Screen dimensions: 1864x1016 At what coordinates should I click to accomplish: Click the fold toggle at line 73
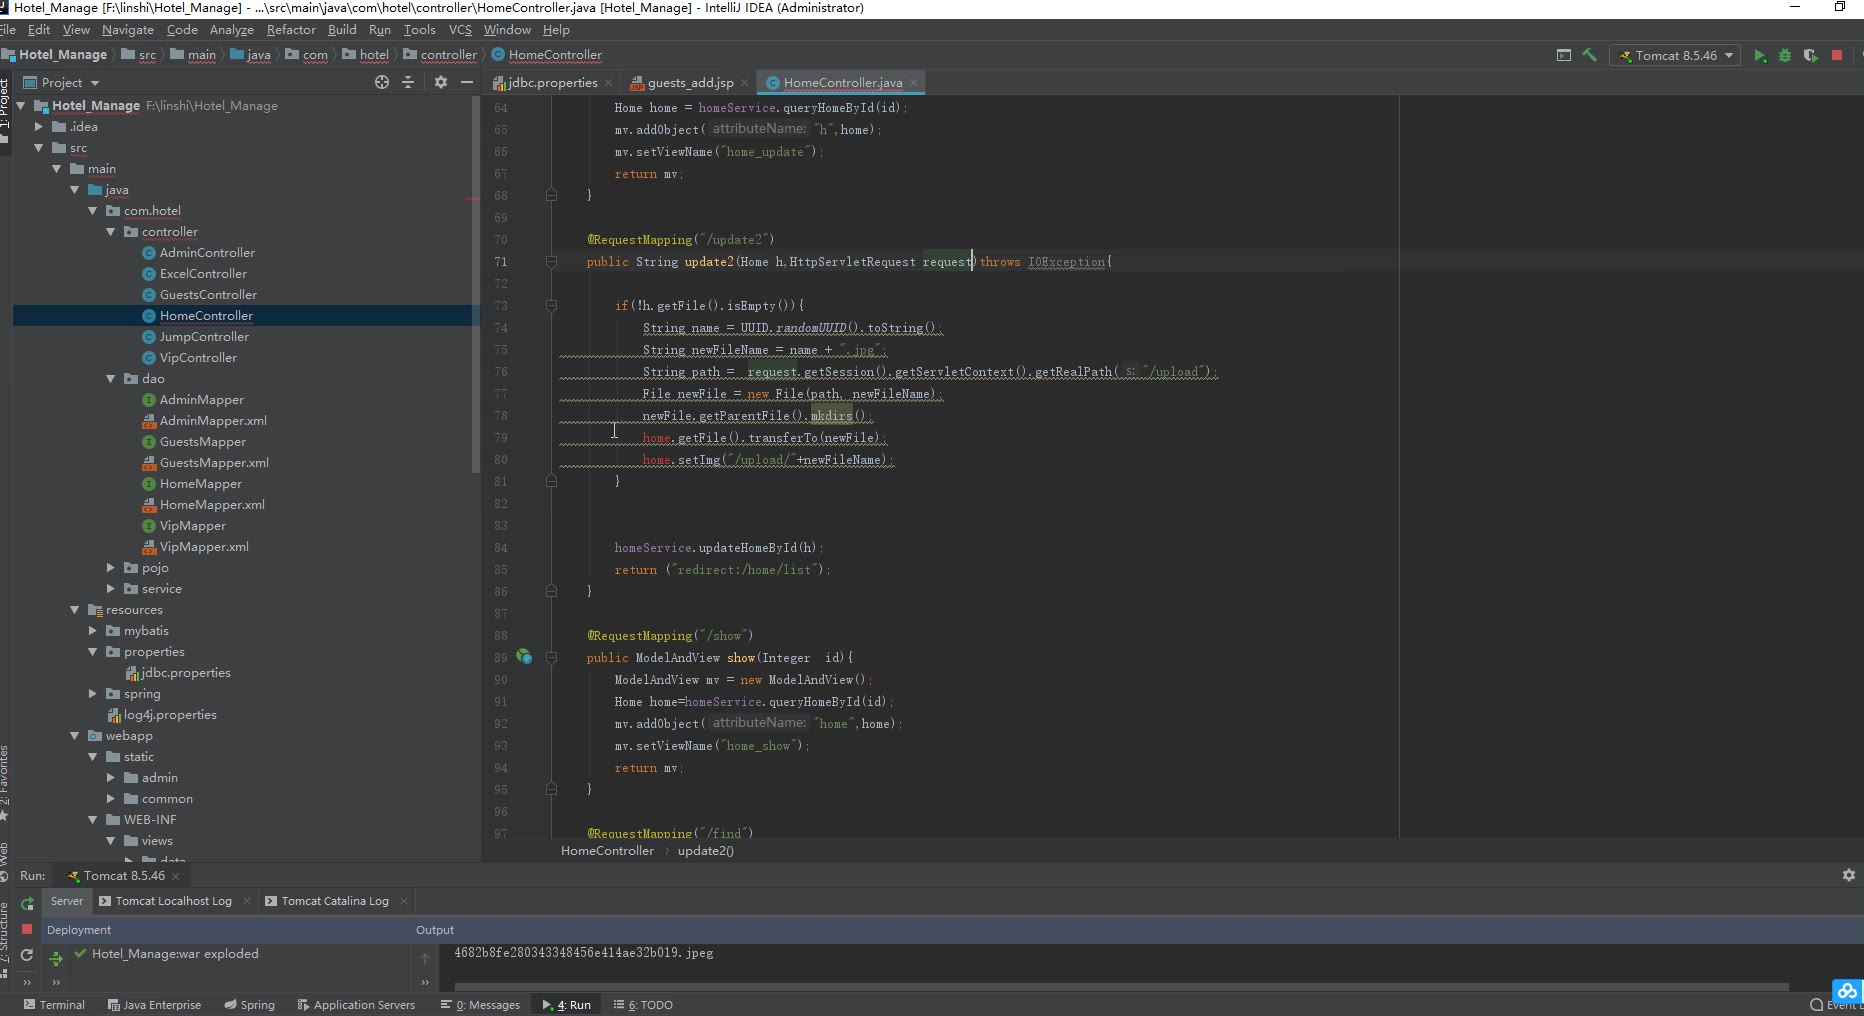pos(551,306)
